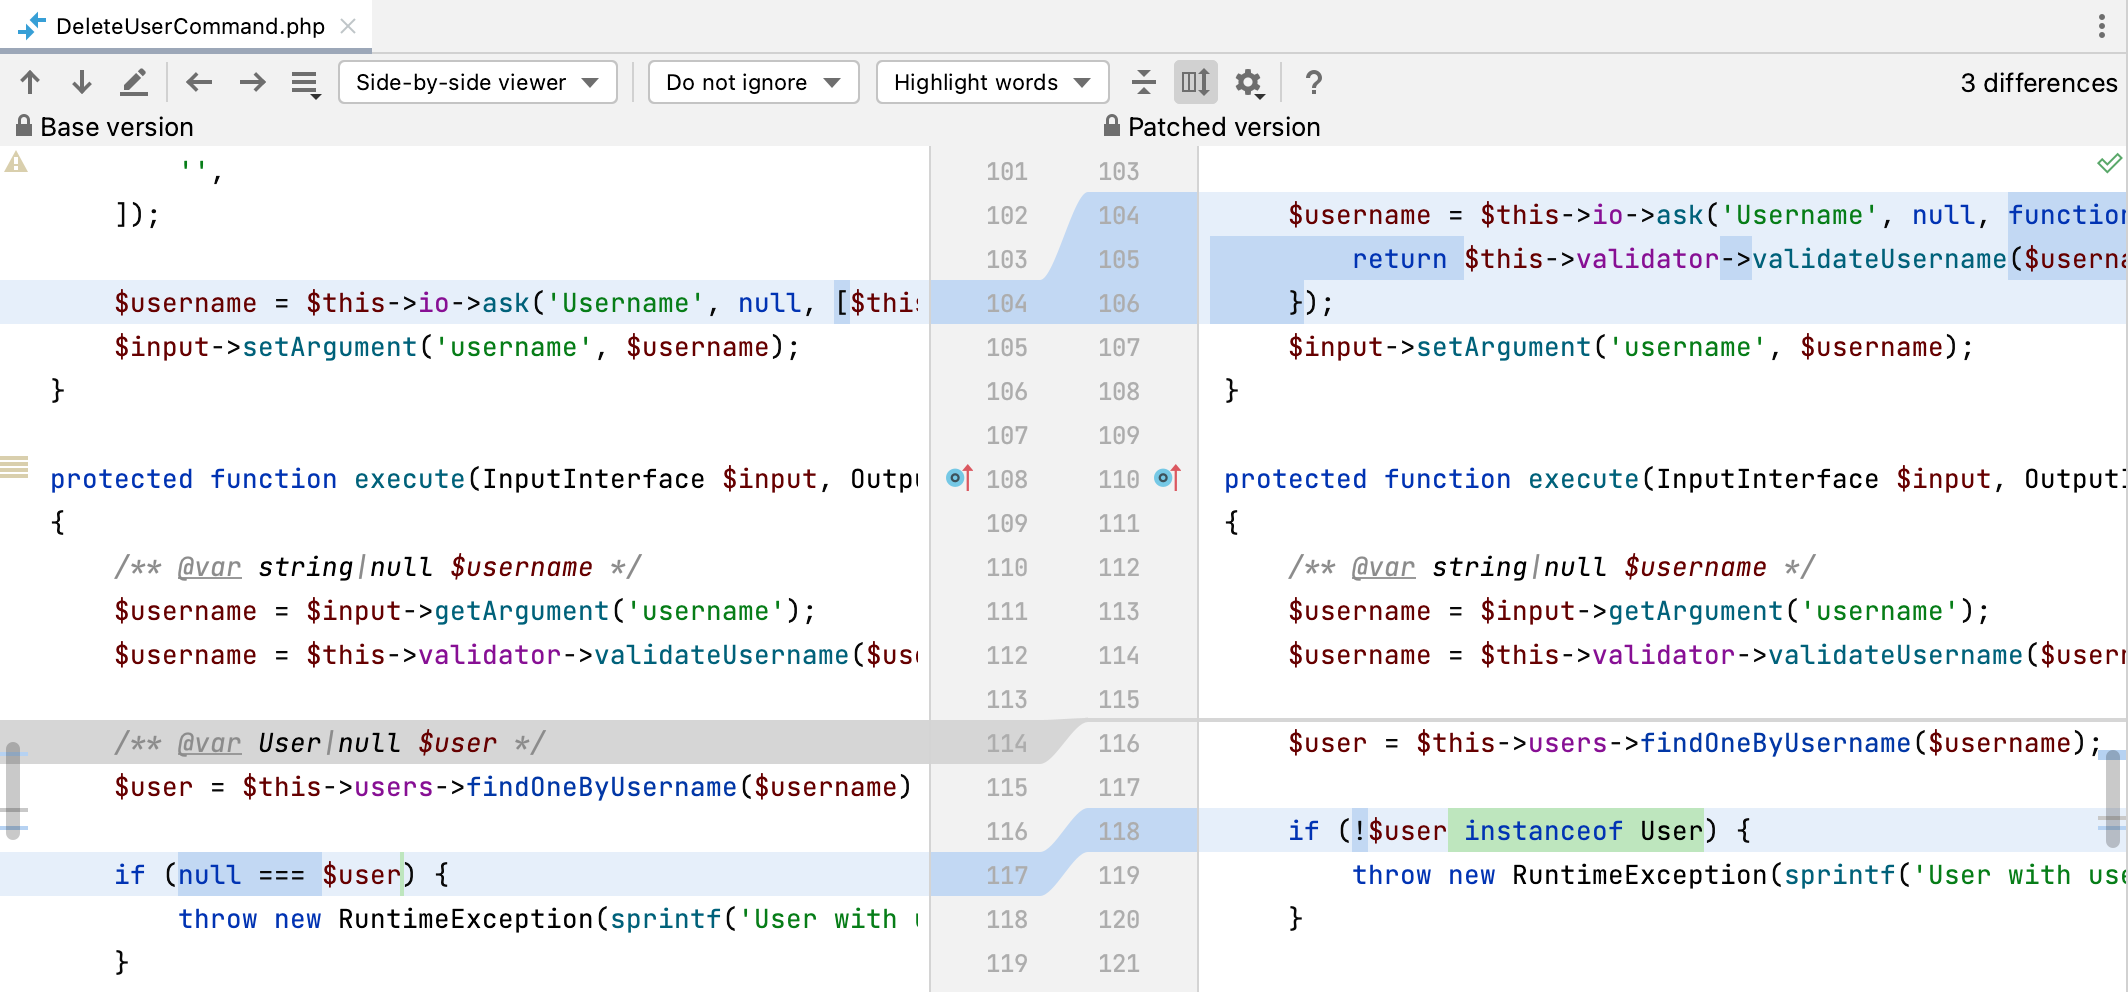The image size is (2128, 992).
Task: Click left-pane line number 114
Action: pyautogui.click(x=1007, y=743)
